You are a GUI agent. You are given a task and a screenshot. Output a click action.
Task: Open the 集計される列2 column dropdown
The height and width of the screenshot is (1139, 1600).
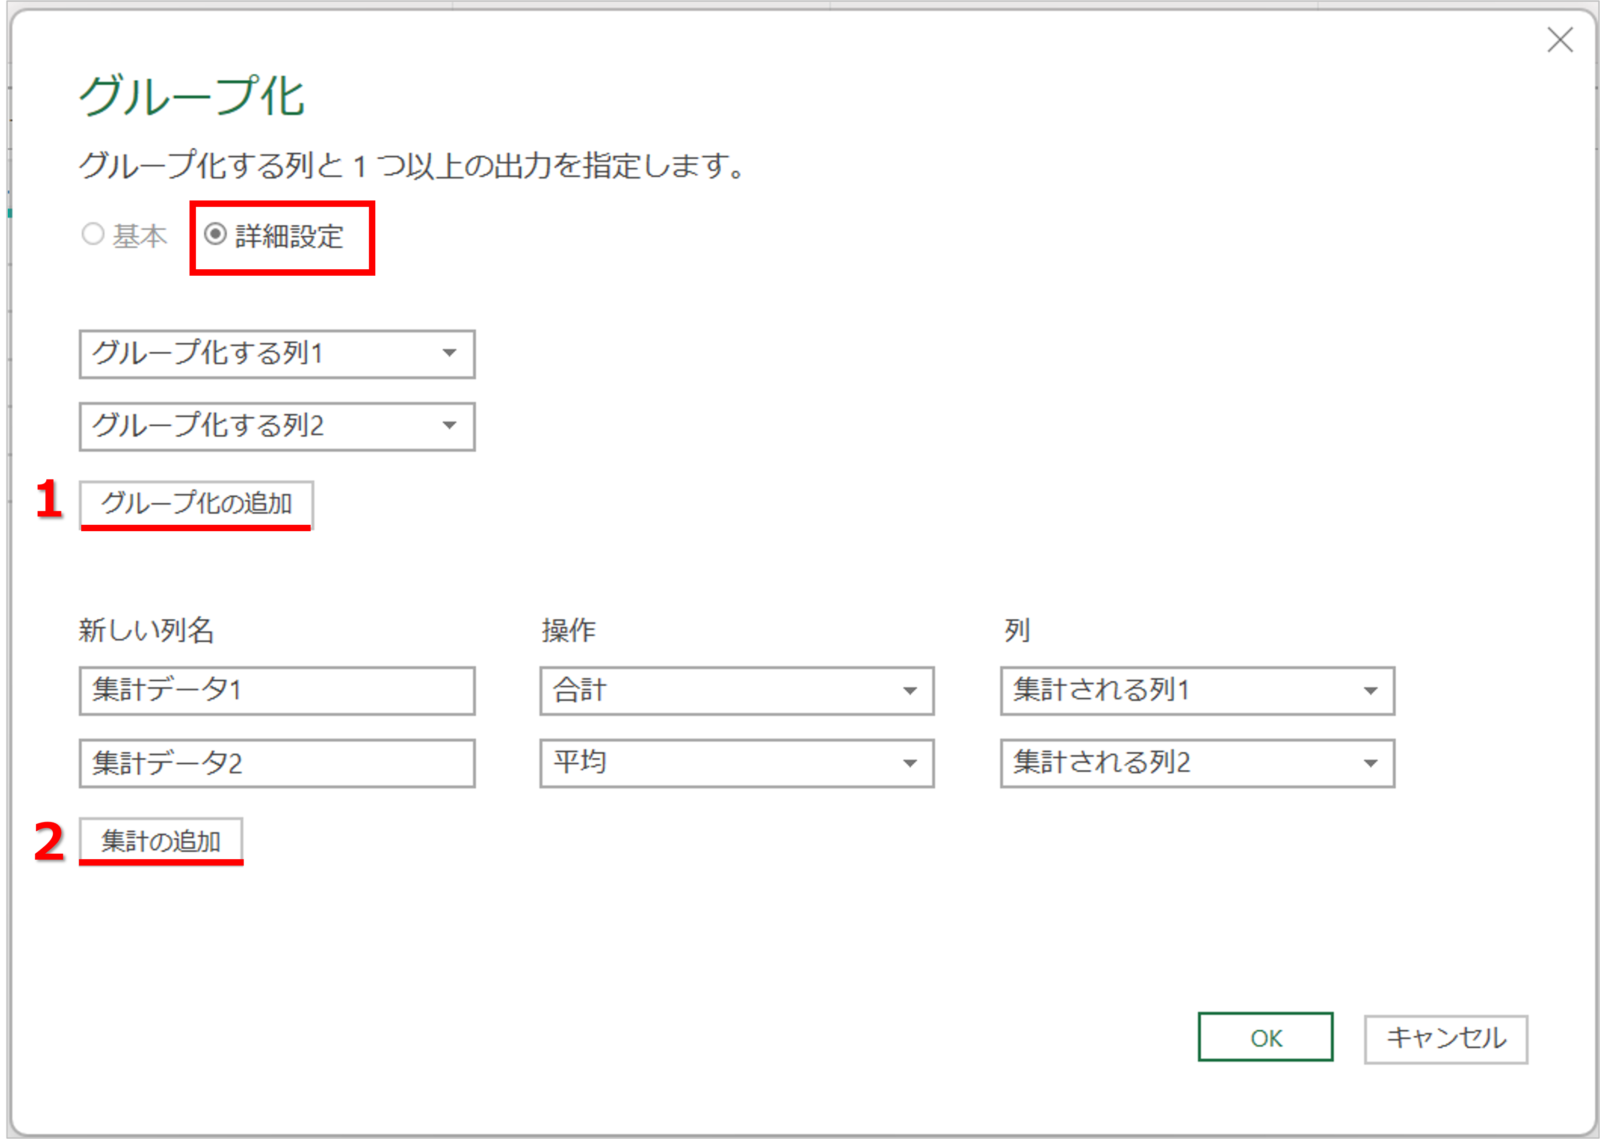click(1197, 763)
